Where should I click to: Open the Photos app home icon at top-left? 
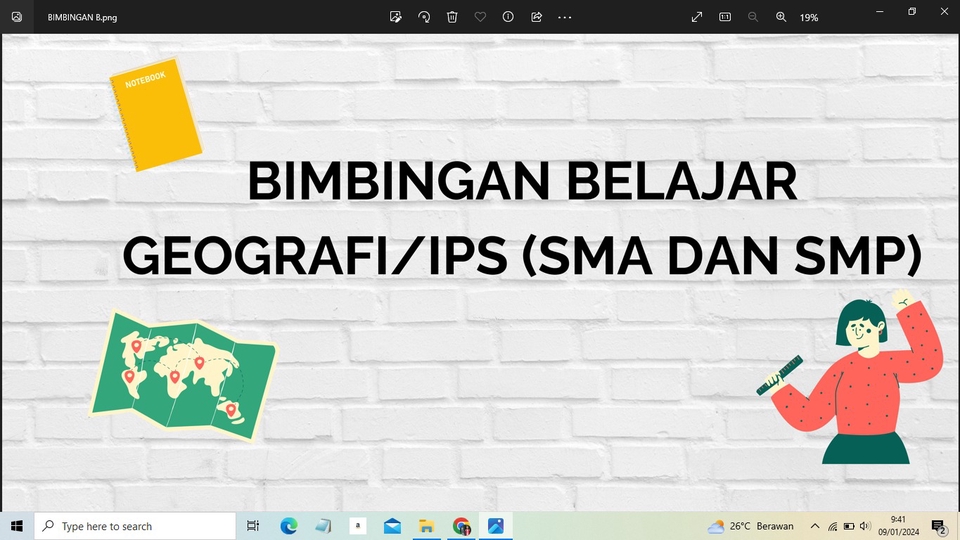click(x=17, y=17)
